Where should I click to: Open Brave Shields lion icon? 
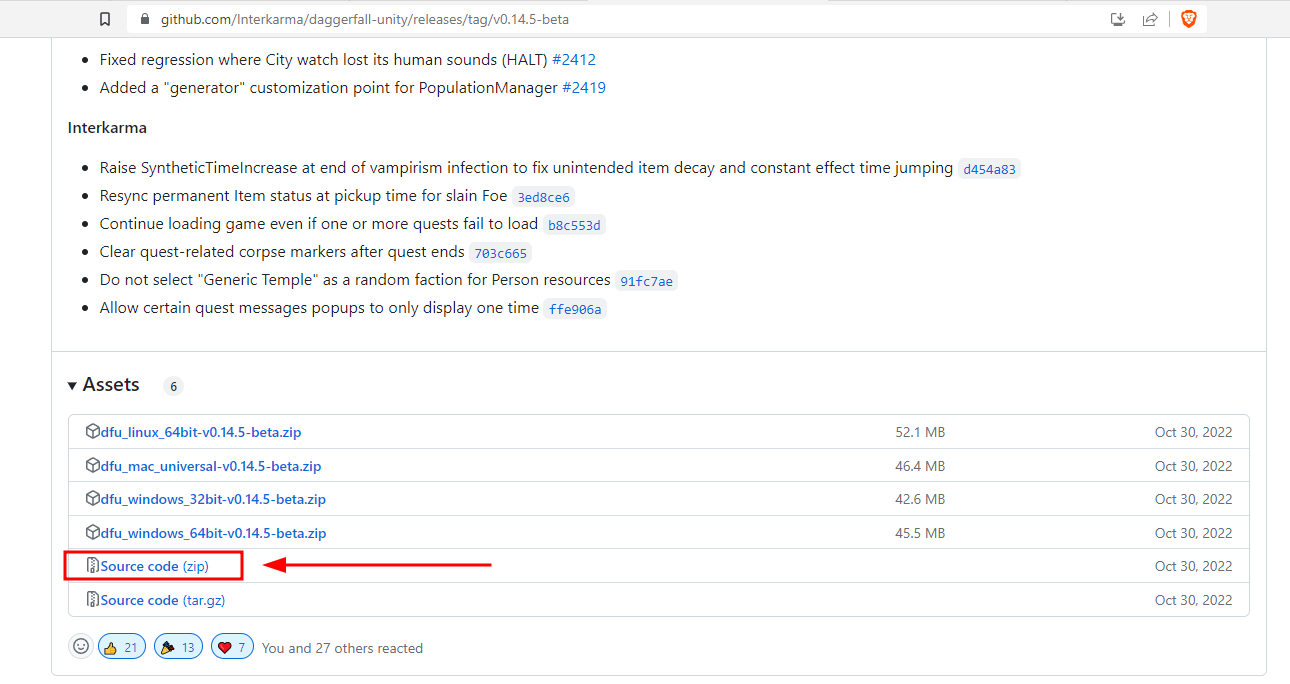pos(1188,19)
